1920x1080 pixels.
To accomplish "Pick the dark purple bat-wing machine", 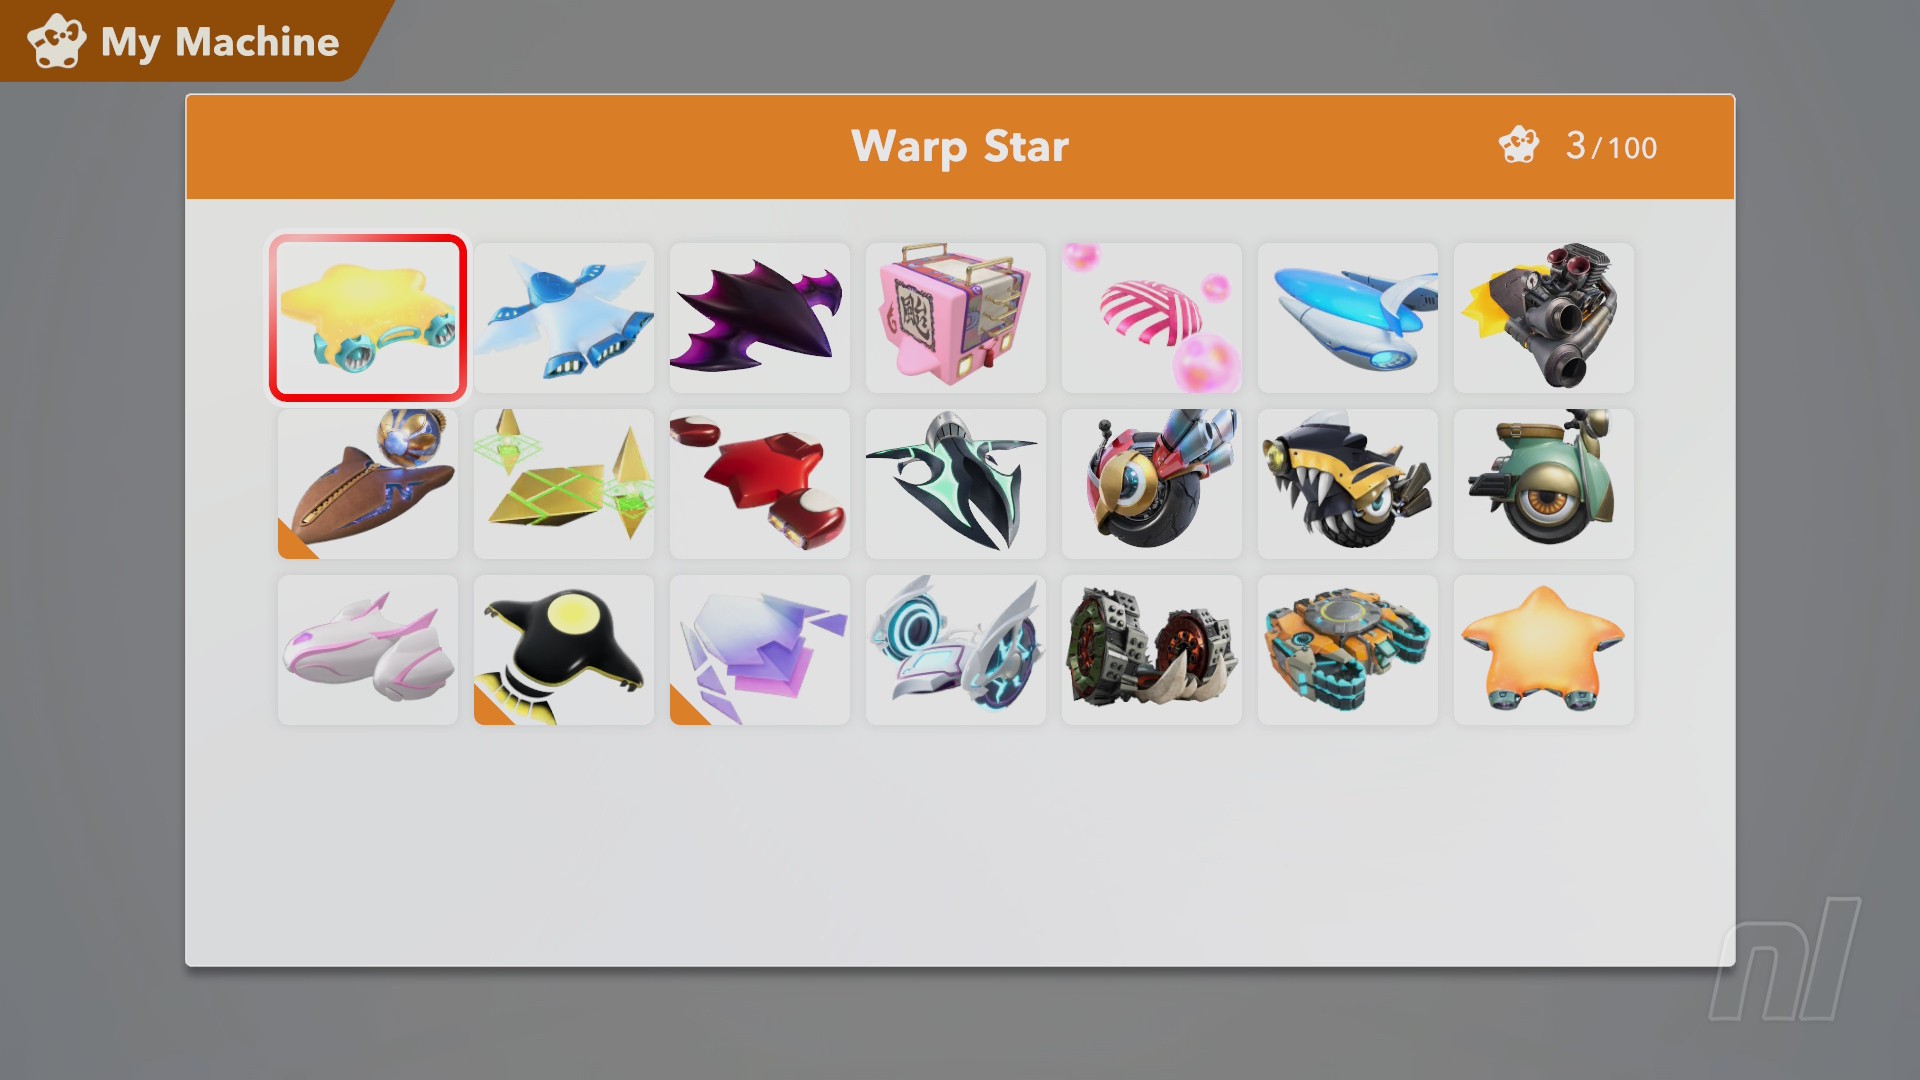I will point(759,318).
